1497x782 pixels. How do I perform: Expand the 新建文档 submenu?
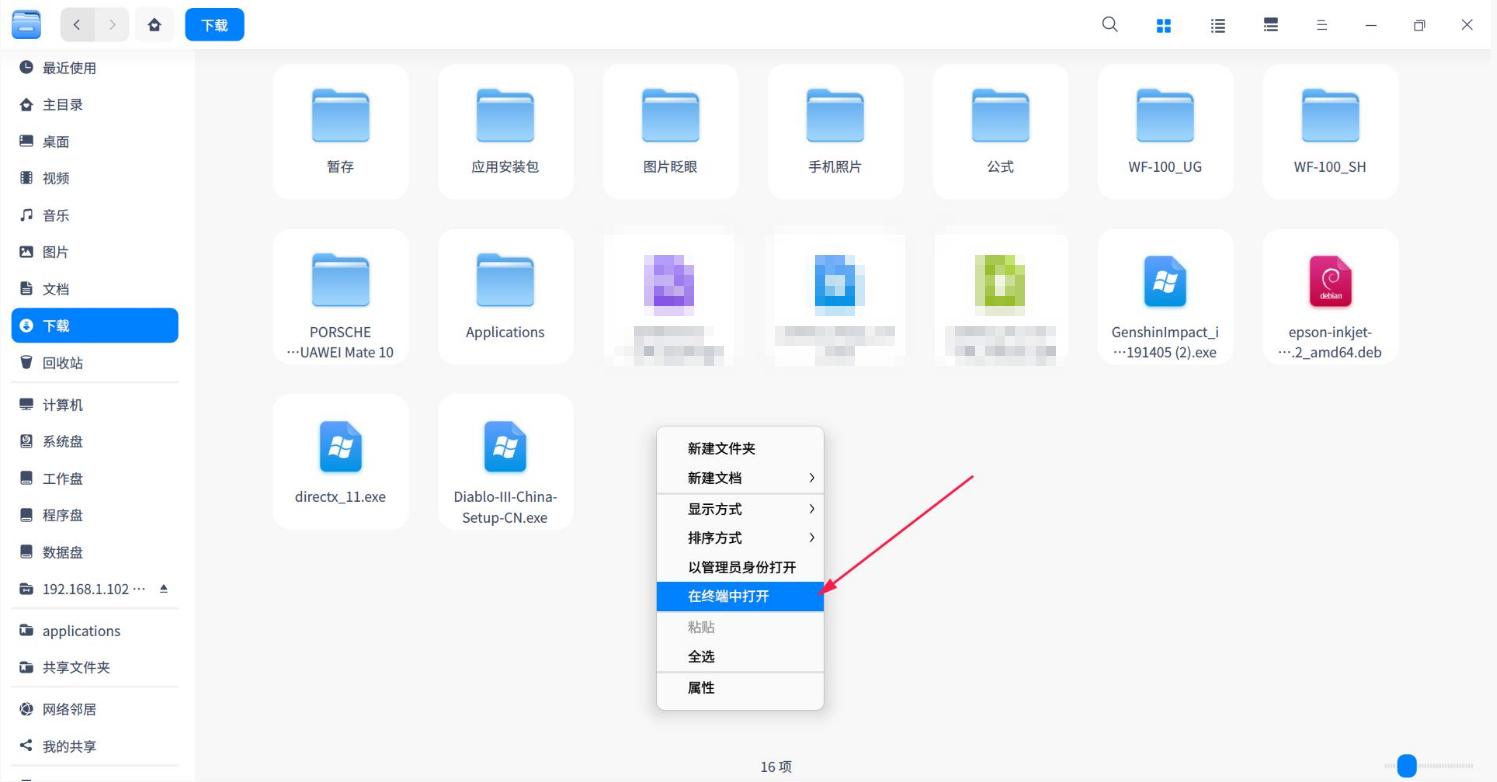(740, 478)
